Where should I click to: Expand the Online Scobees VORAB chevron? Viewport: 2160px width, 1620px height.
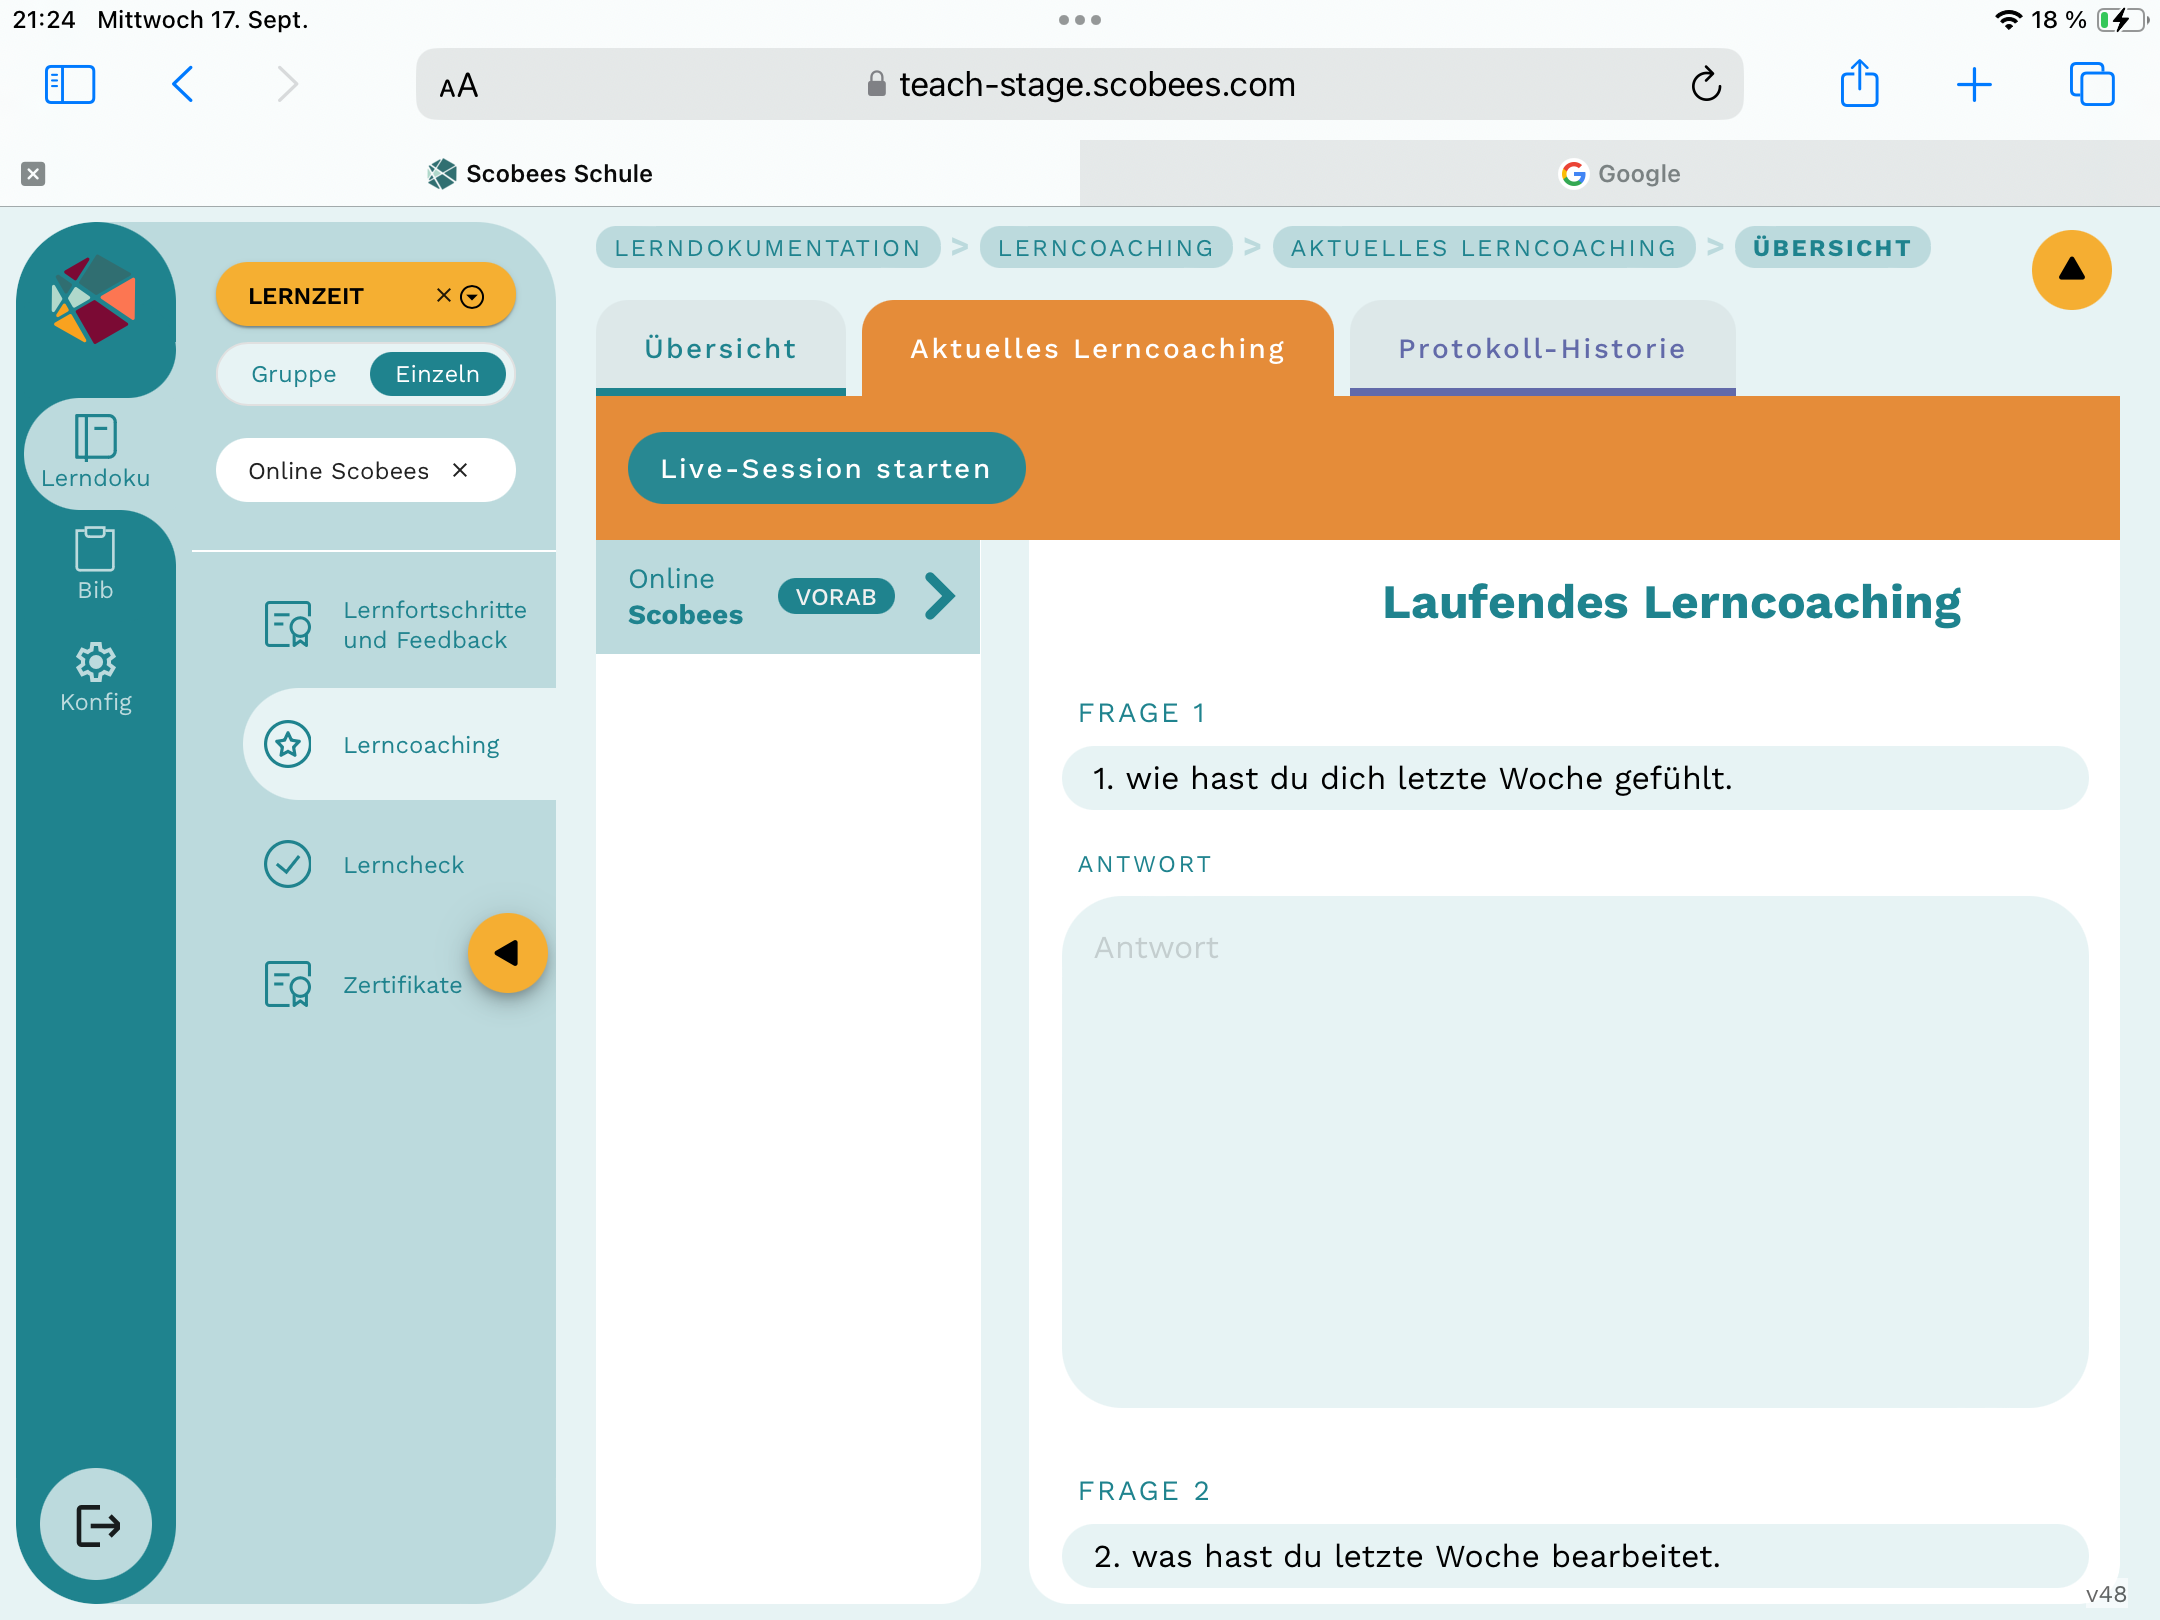click(x=939, y=597)
